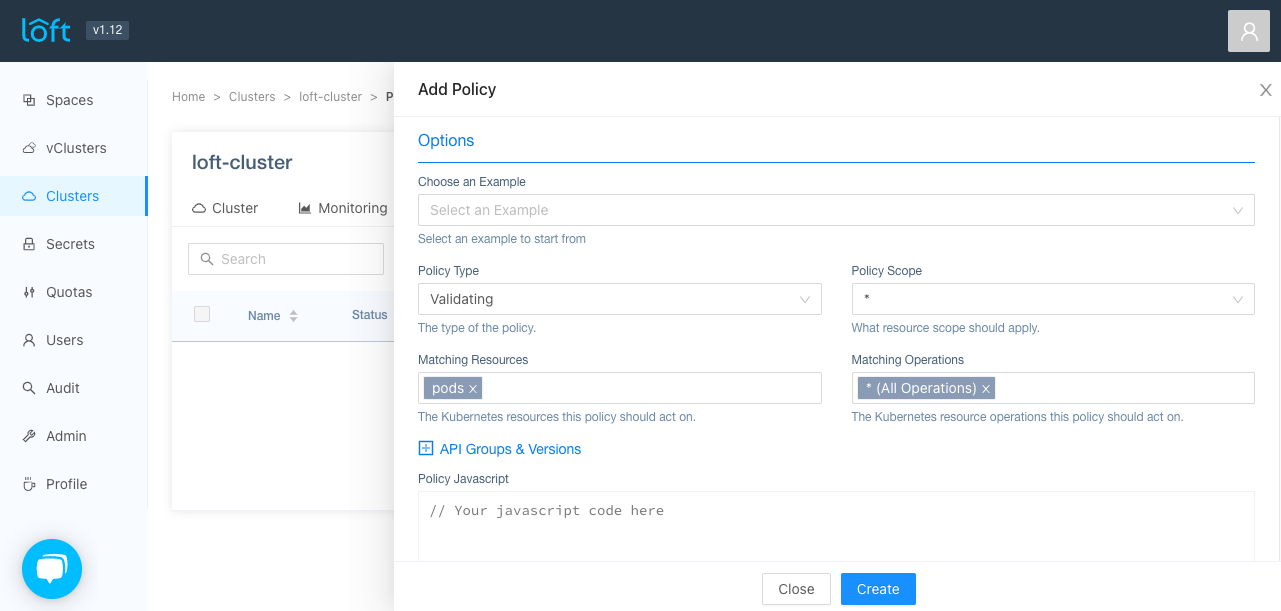The height and width of the screenshot is (611, 1281).
Task: Click the Loft logo in header
Action: click(46, 30)
